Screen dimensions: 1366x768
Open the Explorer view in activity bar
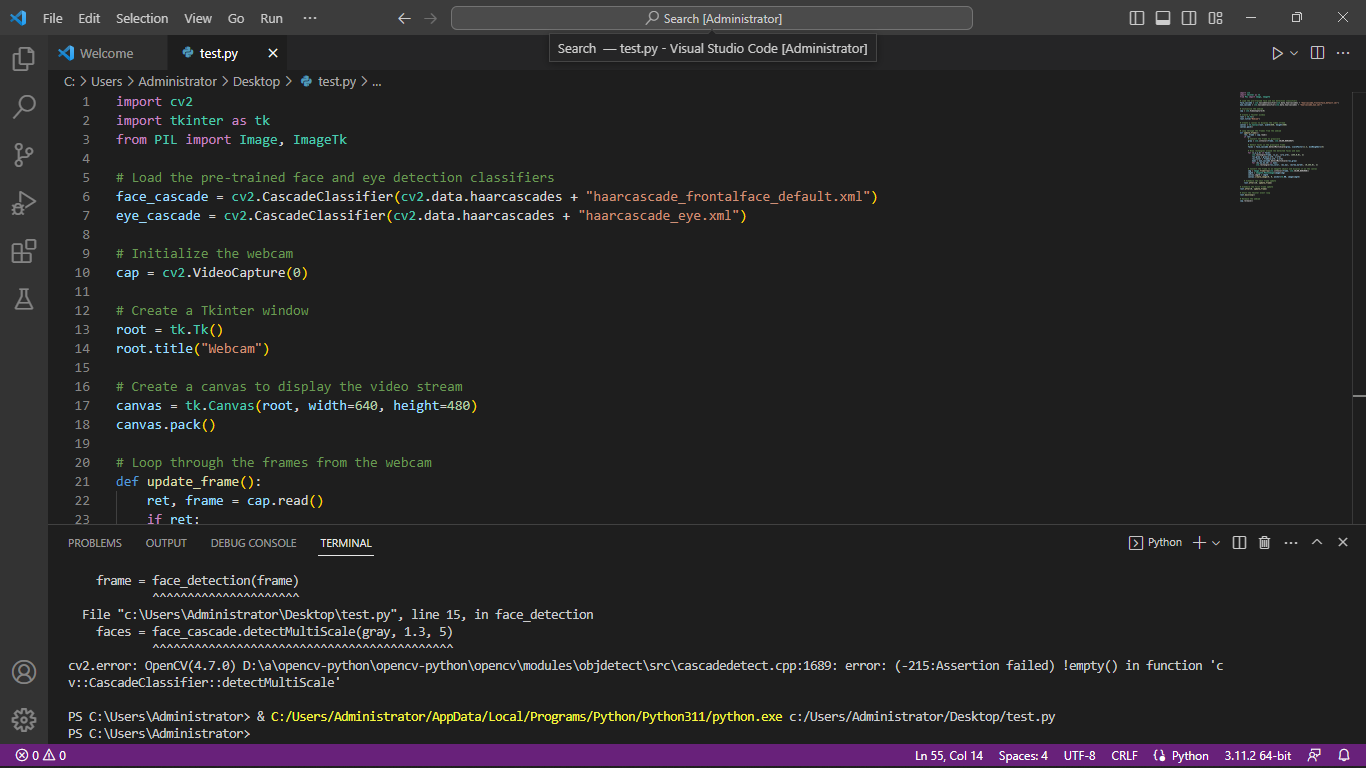pos(24,59)
